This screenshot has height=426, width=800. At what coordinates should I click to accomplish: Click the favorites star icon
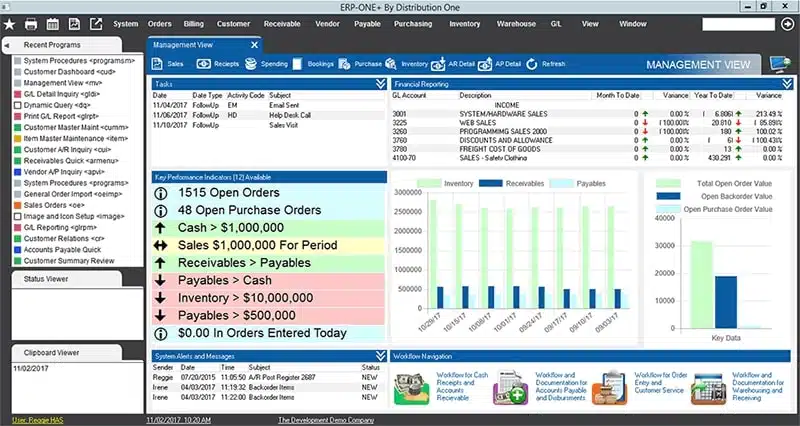9,24
